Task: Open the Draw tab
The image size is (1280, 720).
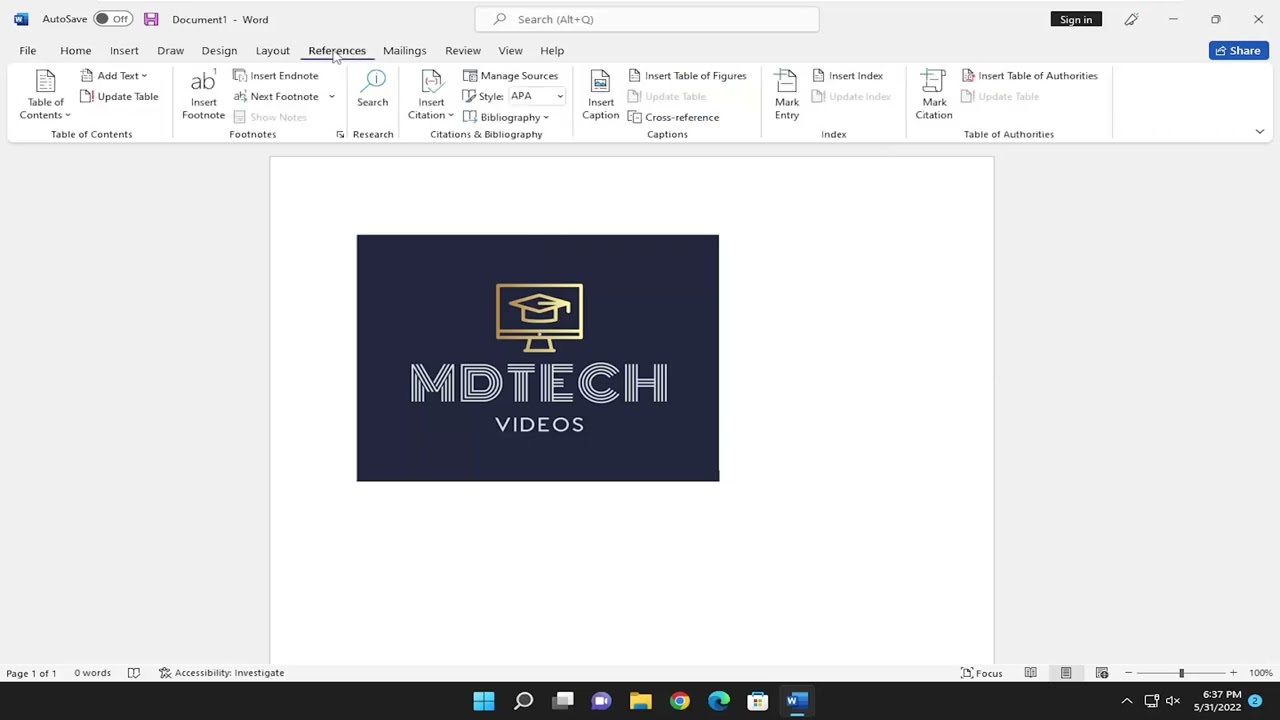Action: [170, 50]
